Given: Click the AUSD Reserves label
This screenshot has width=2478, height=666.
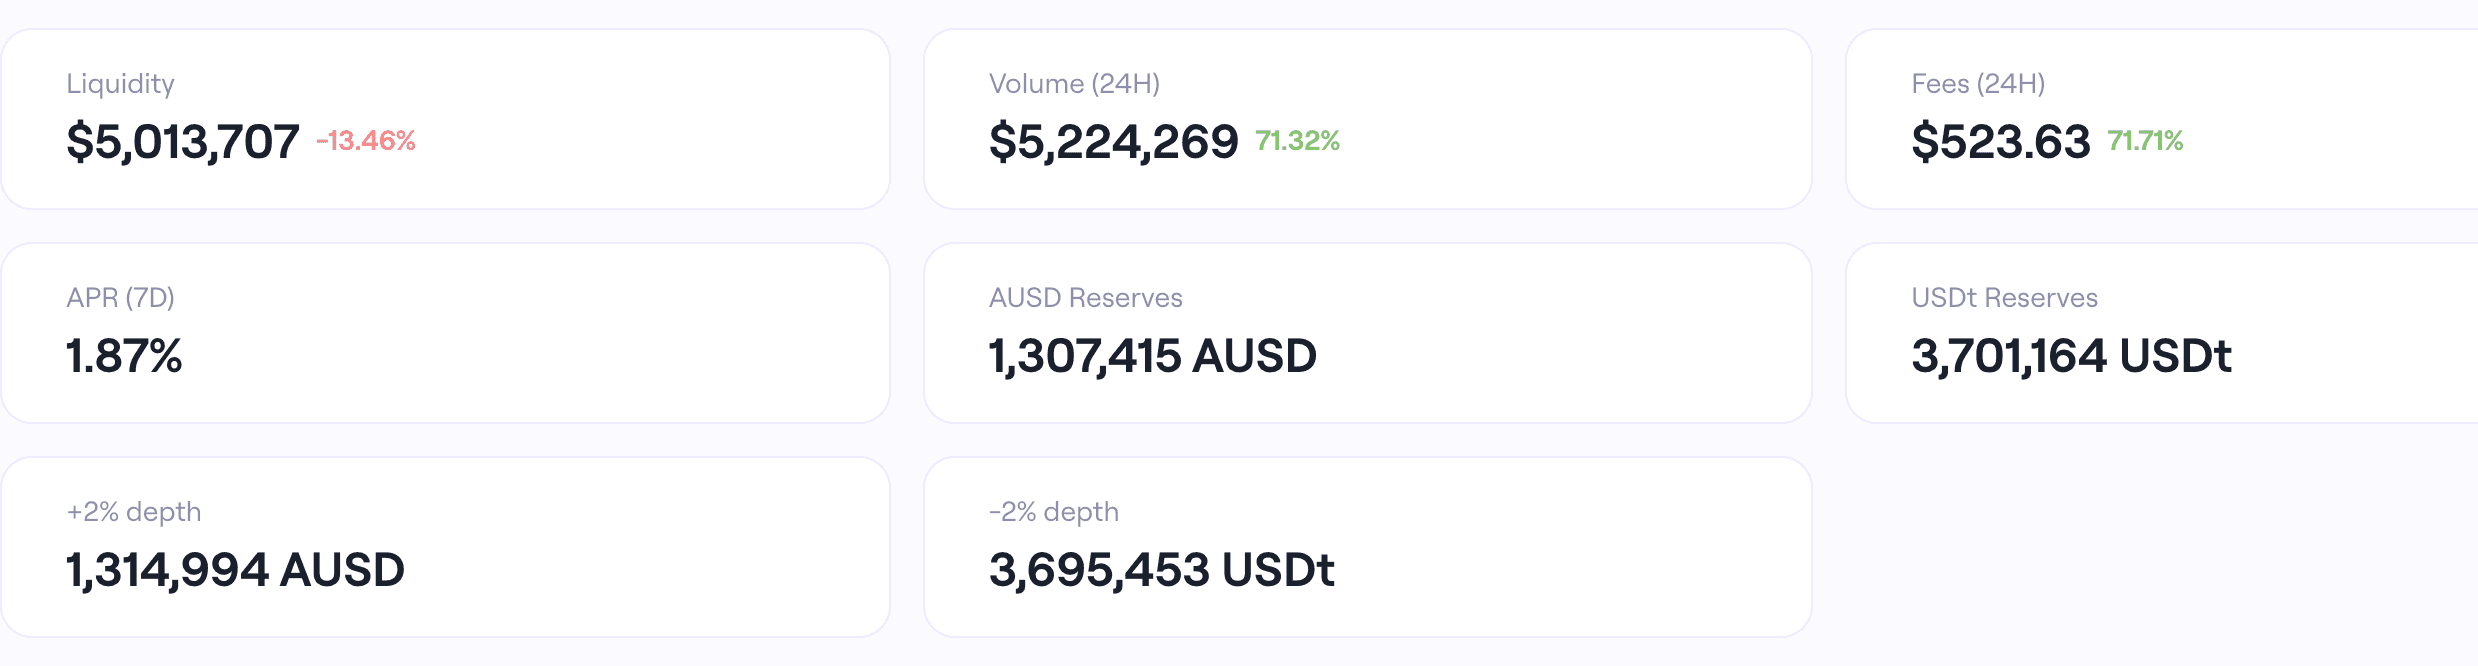Looking at the screenshot, I should [x=1085, y=298].
